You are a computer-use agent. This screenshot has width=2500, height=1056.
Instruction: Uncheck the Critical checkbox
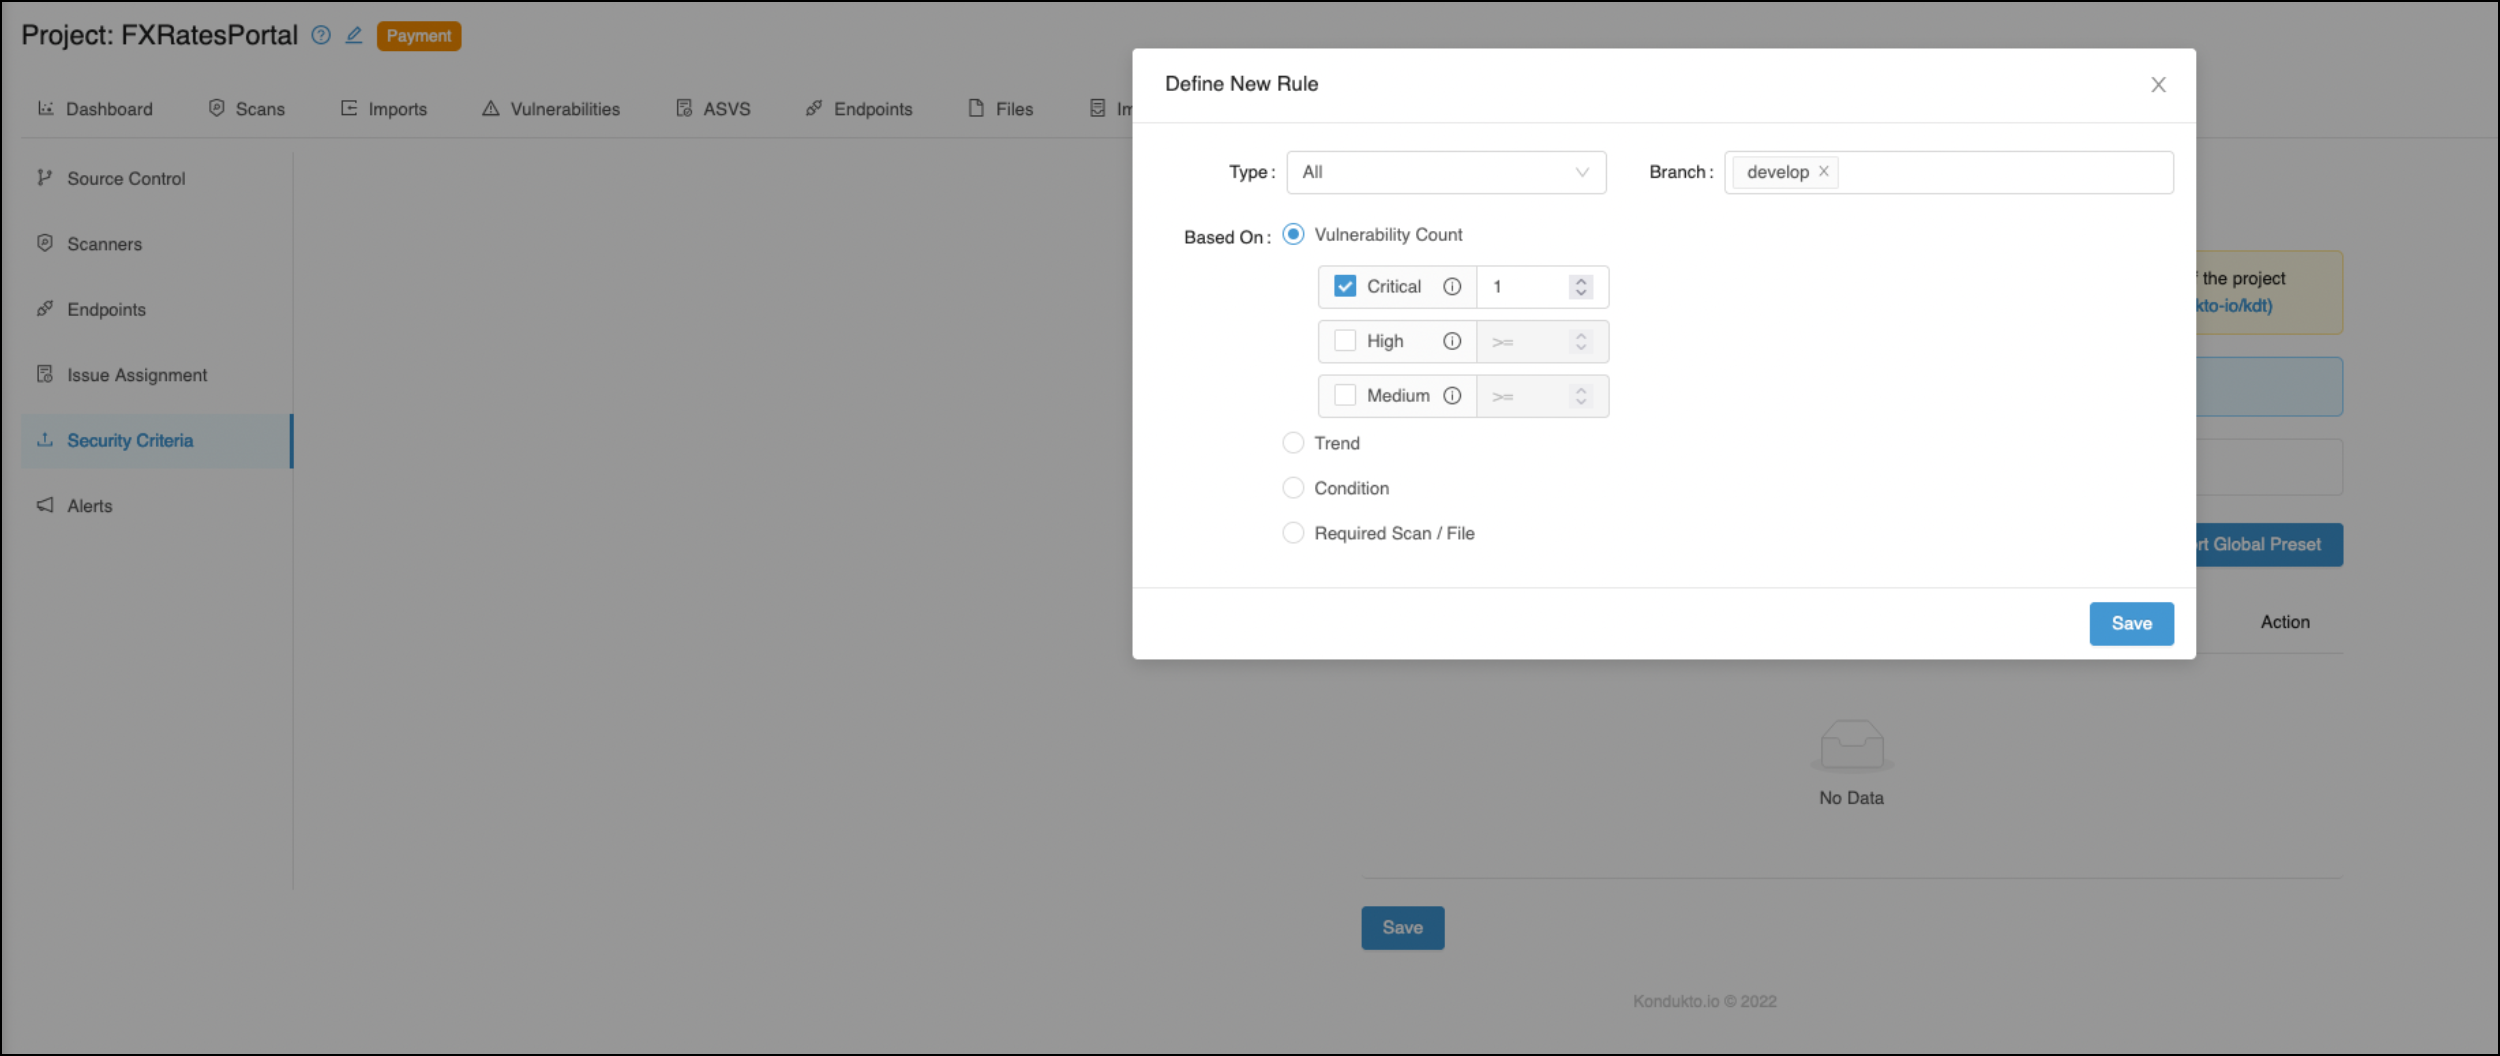click(1345, 287)
